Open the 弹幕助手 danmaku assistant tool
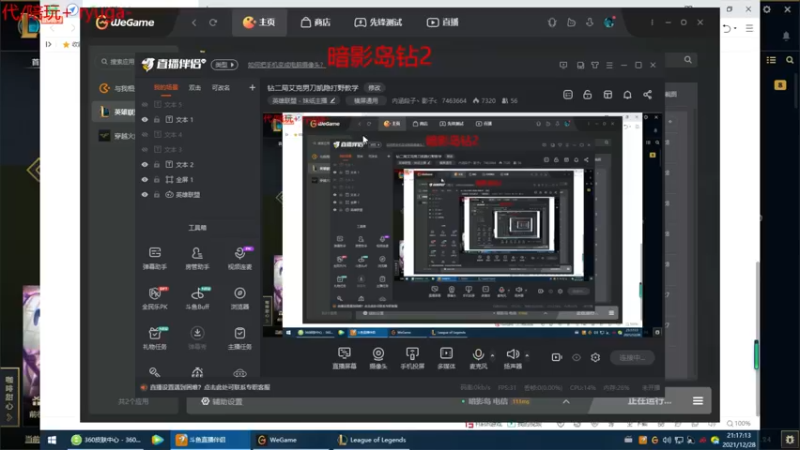The height and width of the screenshot is (450, 800). click(x=155, y=258)
